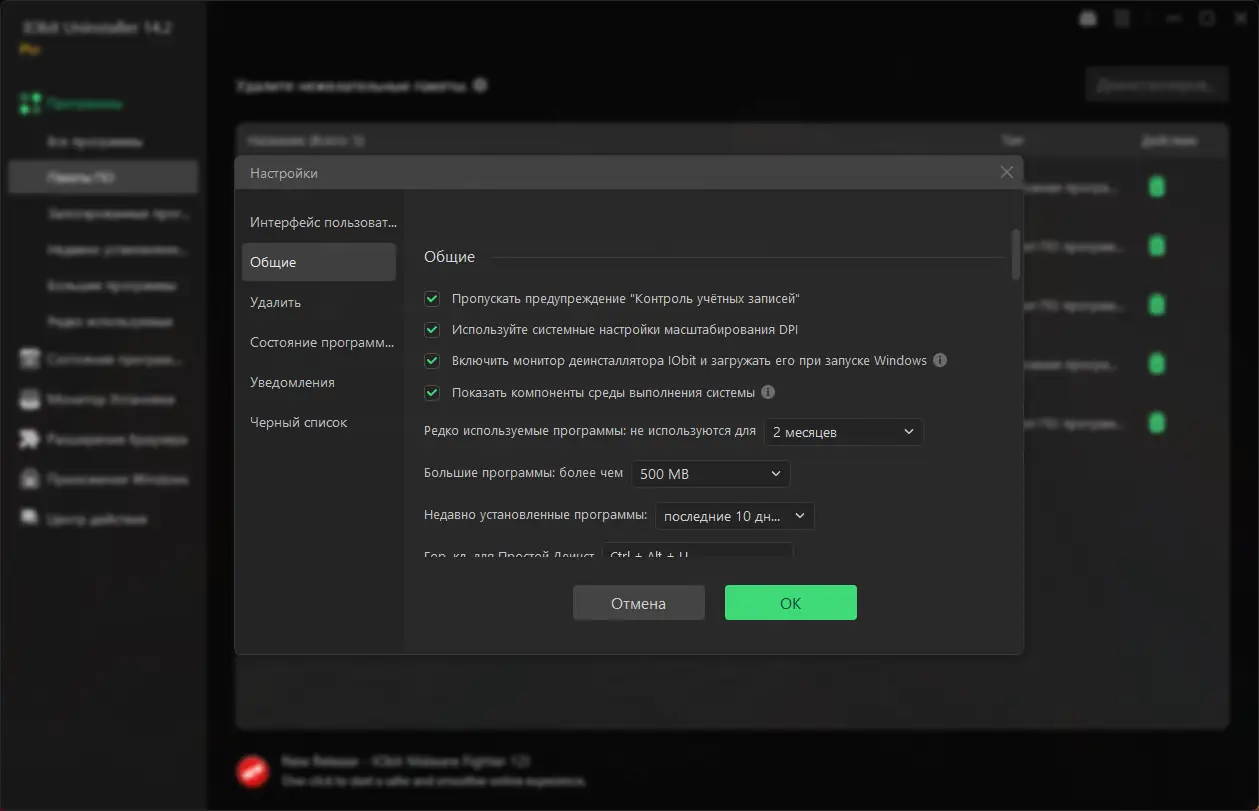Cancel the settings dialog via Отмена
The image size is (1259, 811).
[x=638, y=602]
